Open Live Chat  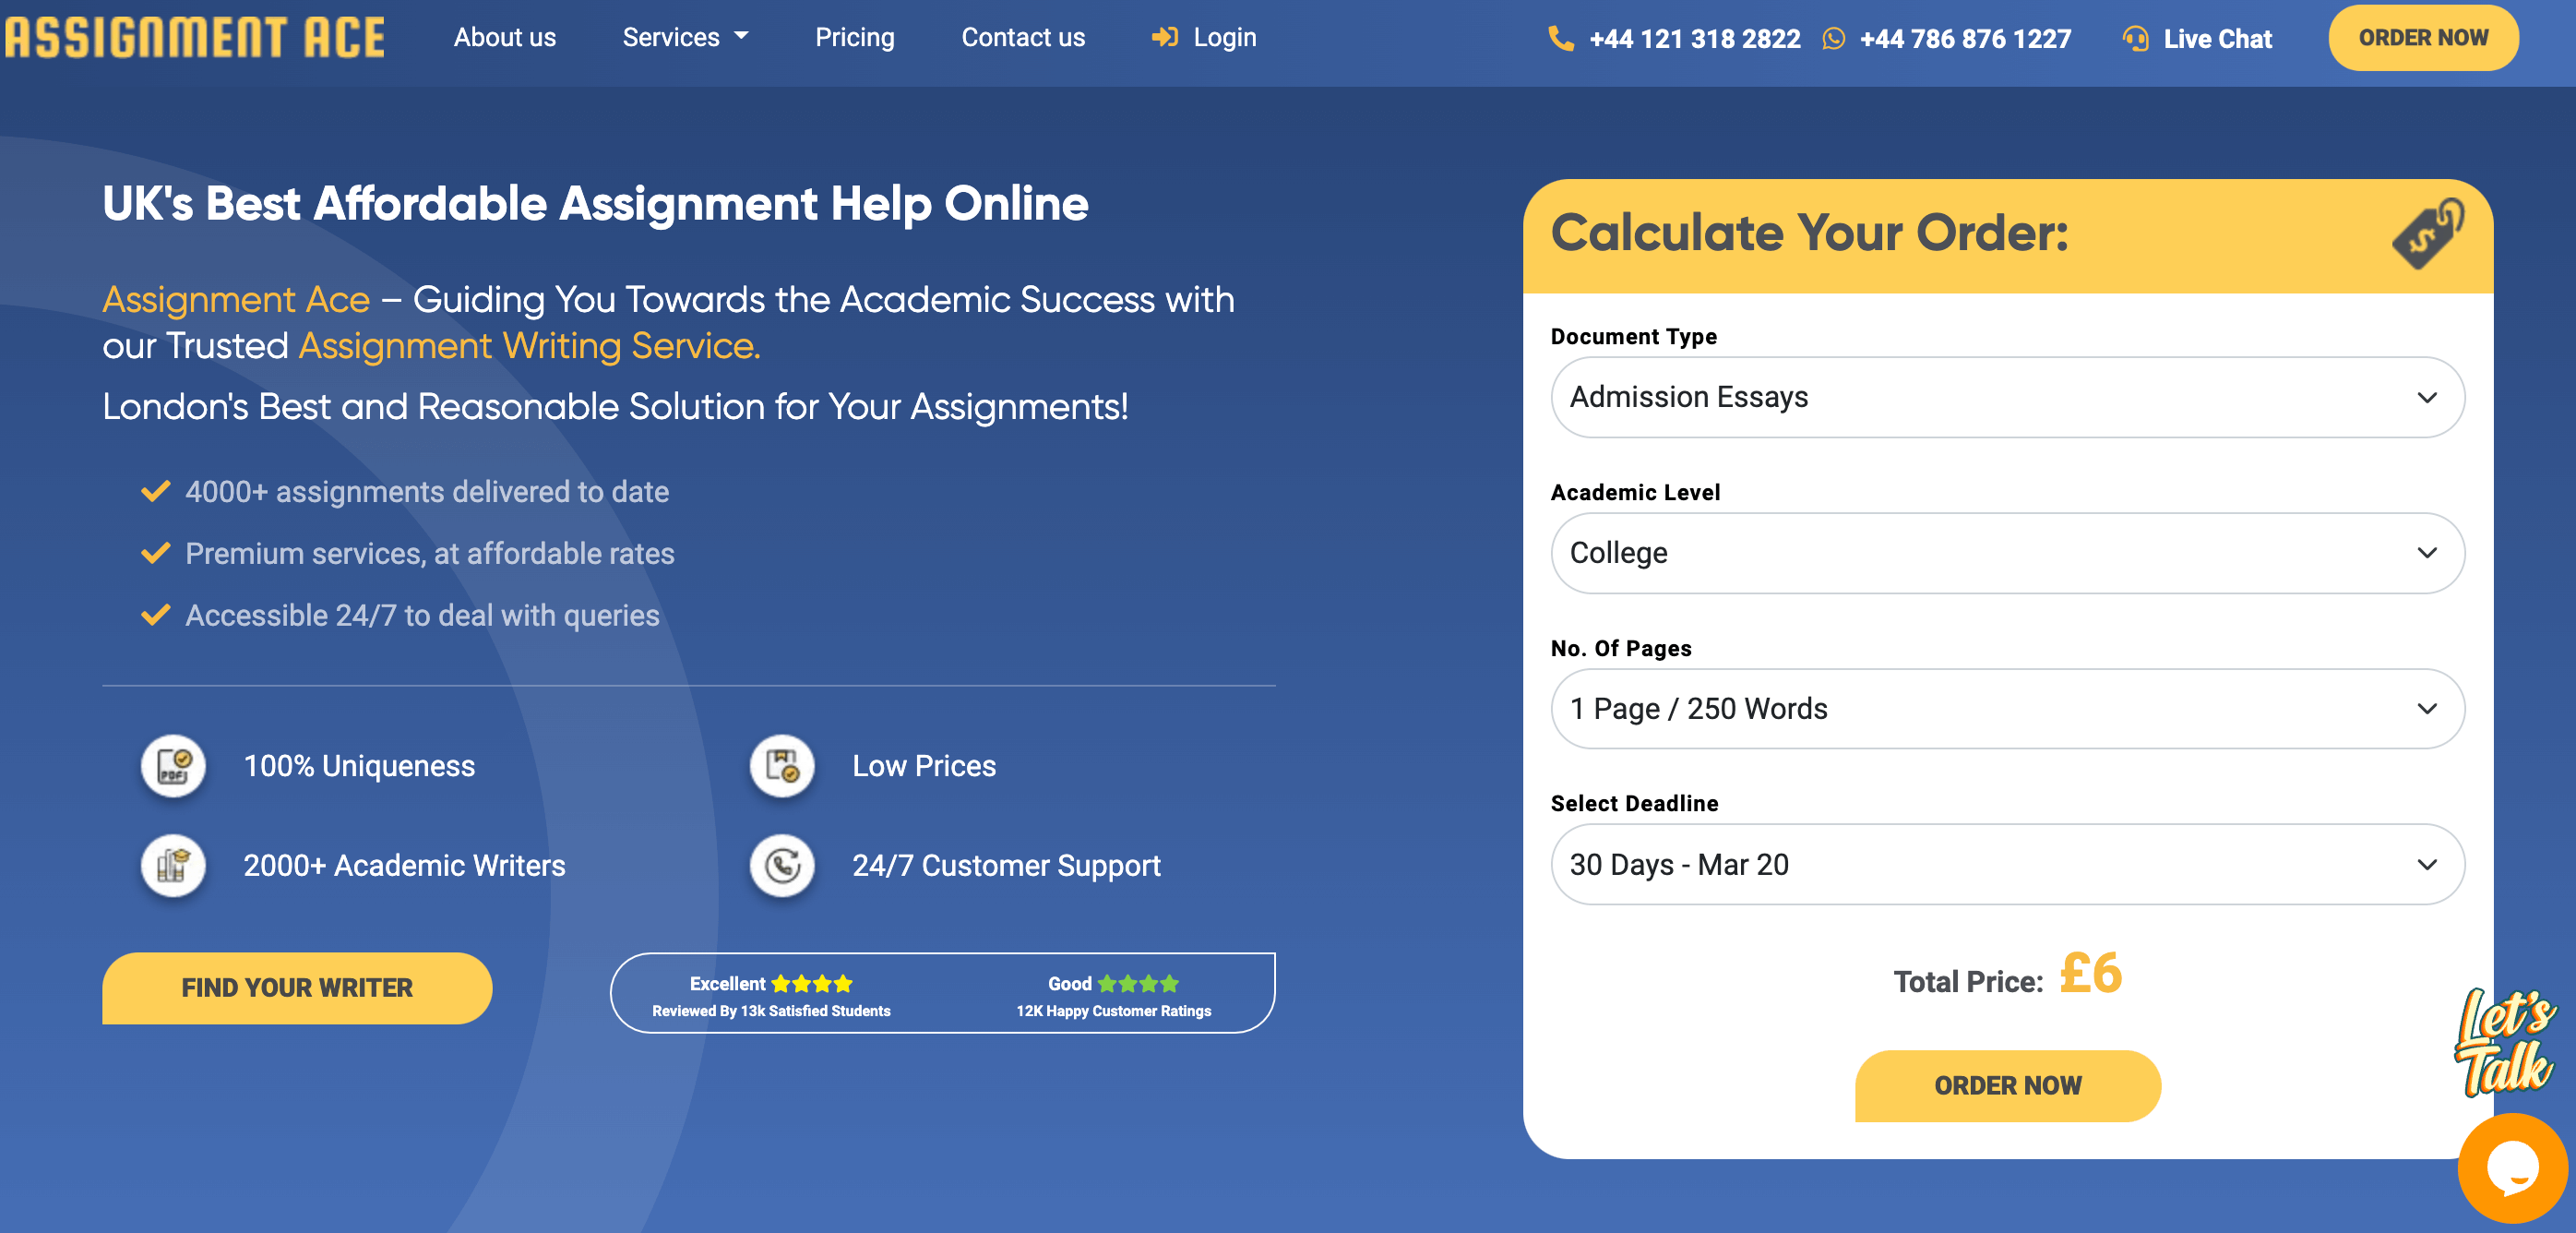point(2217,39)
